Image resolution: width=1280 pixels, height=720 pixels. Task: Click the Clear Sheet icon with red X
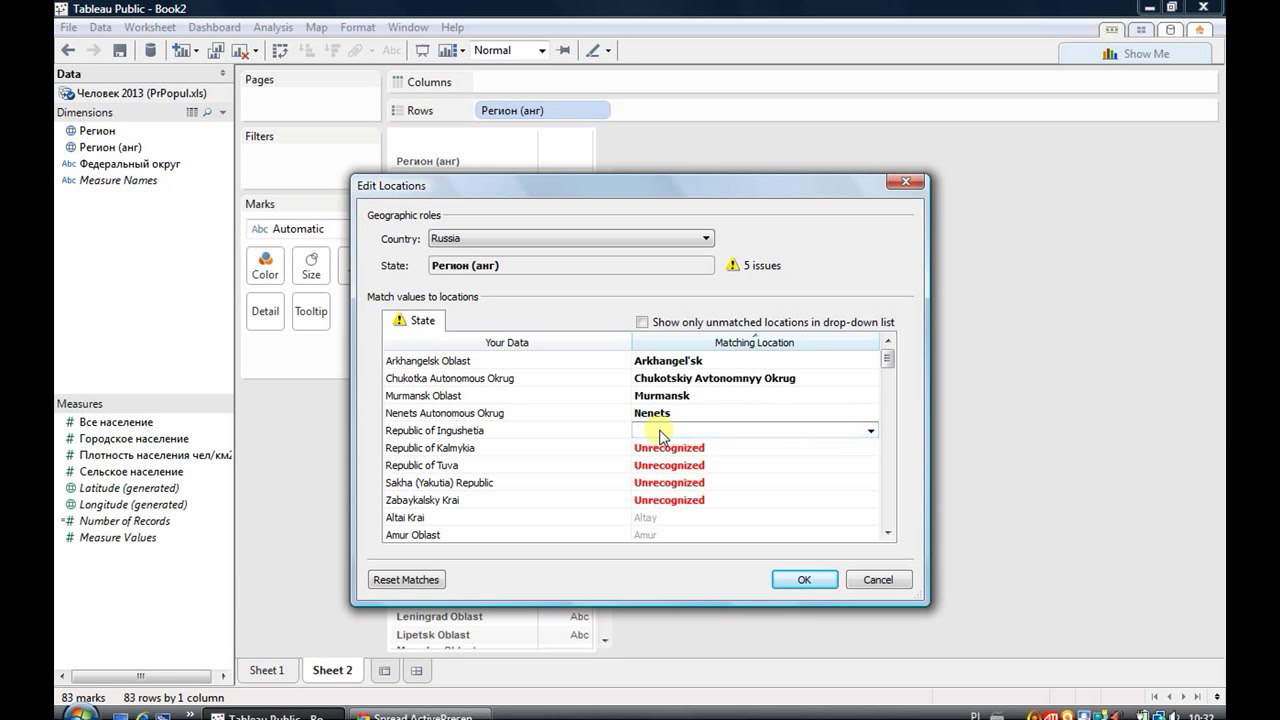pyautogui.click(x=240, y=51)
